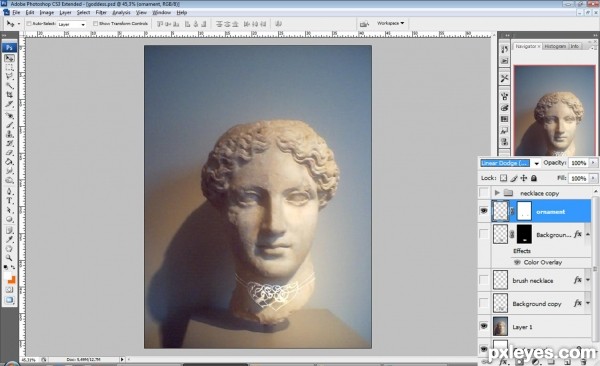Click the Layer 1 thumbnail
This screenshot has width=600, height=366.
point(501,326)
